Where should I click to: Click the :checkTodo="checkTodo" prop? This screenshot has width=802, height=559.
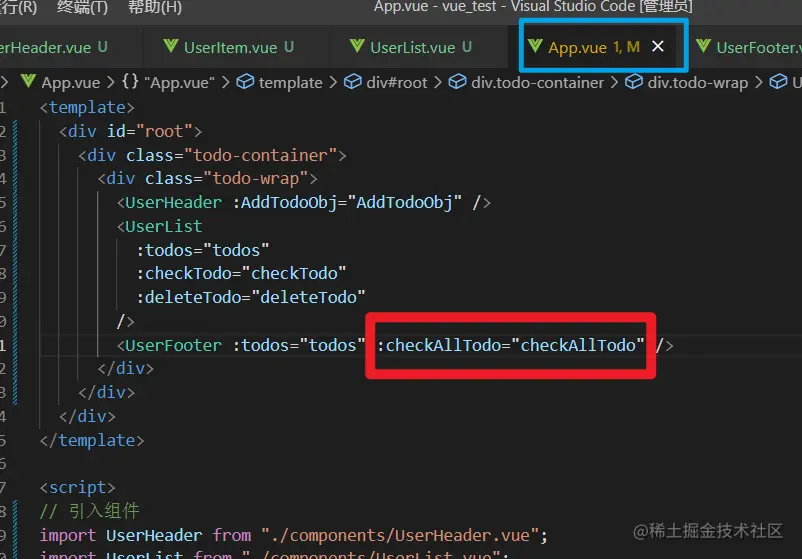(241, 274)
